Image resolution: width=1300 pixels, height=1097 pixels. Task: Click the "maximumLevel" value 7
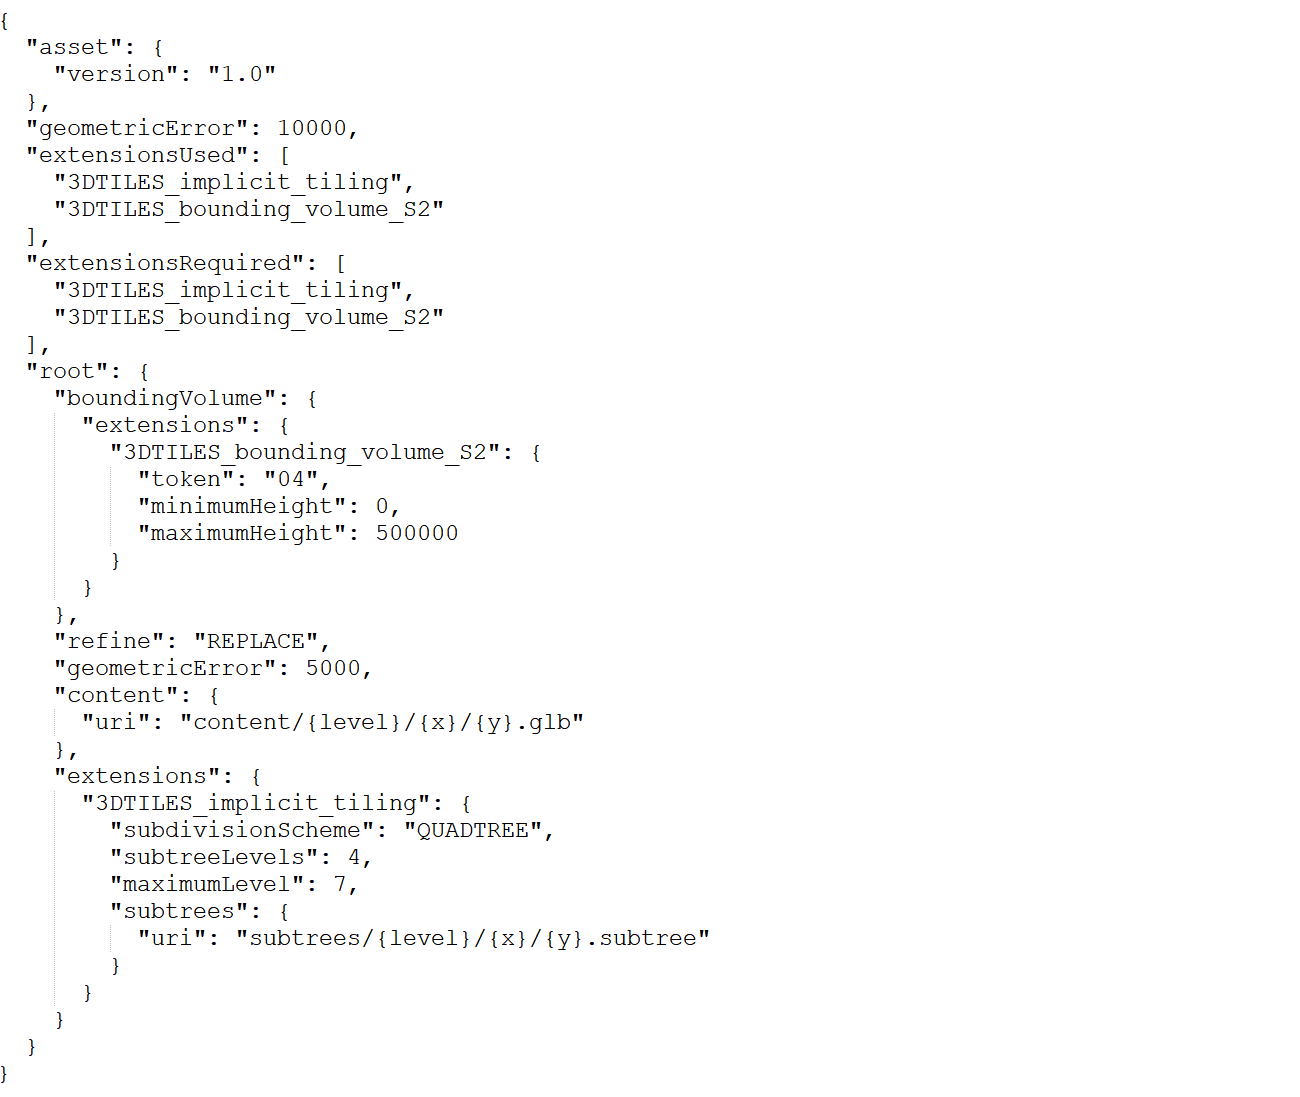[x=340, y=884]
